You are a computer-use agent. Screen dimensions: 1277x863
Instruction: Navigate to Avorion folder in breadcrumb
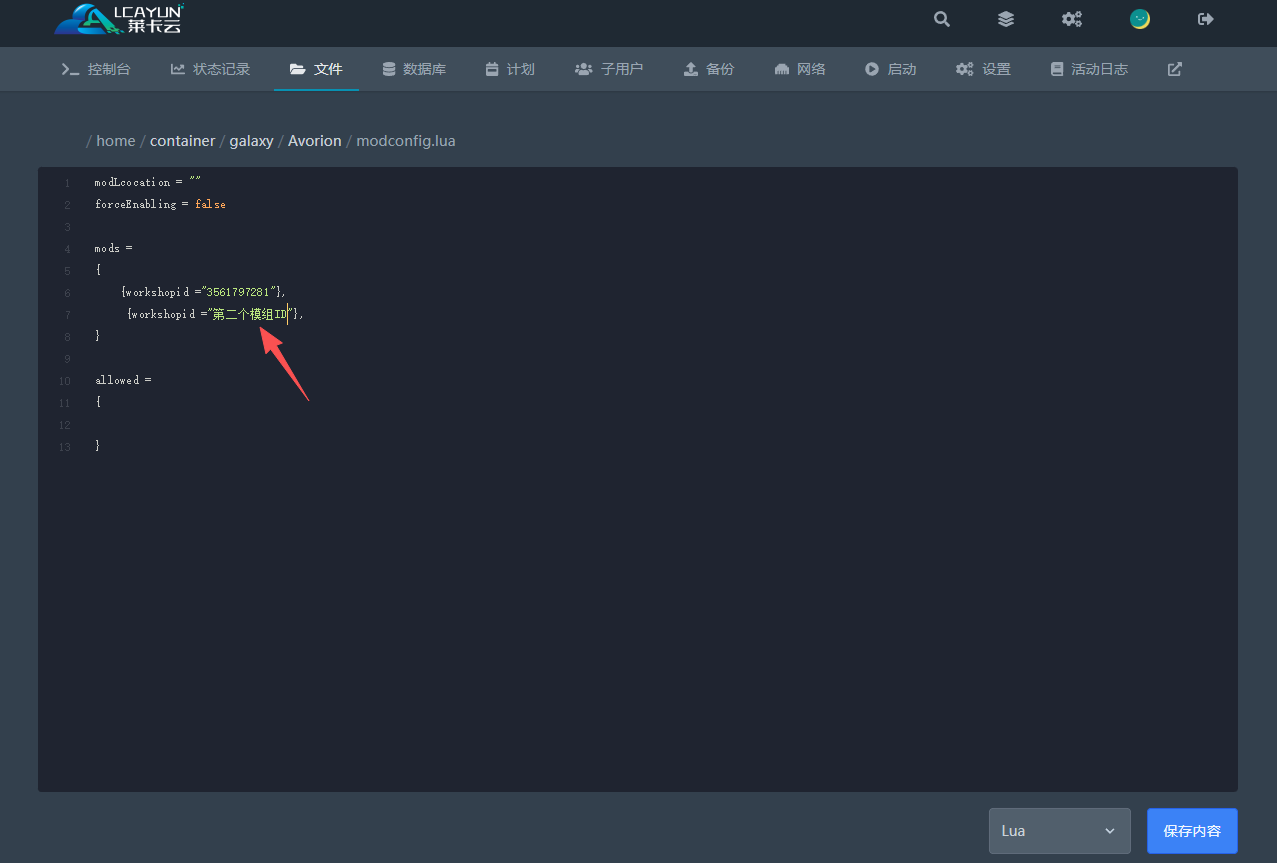click(314, 141)
